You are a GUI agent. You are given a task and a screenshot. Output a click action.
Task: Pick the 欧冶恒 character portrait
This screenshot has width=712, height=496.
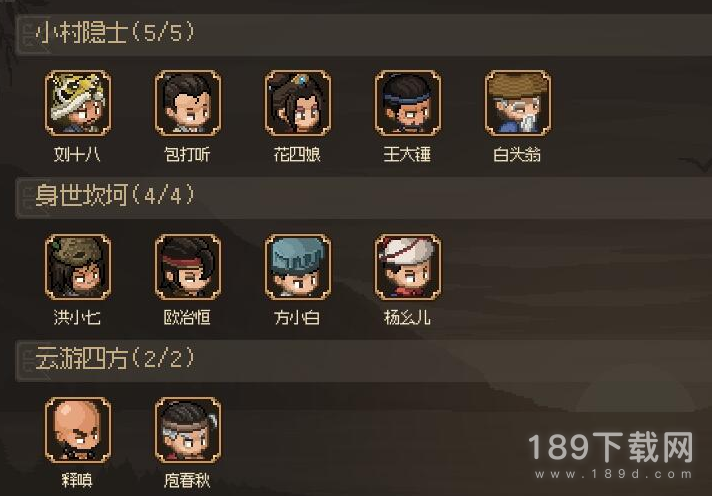pyautogui.click(x=188, y=267)
